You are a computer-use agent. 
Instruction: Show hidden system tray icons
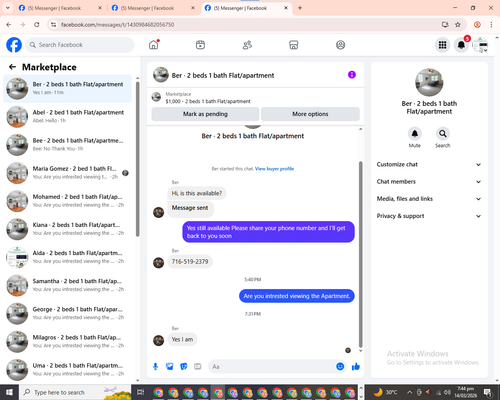[x=410, y=392]
